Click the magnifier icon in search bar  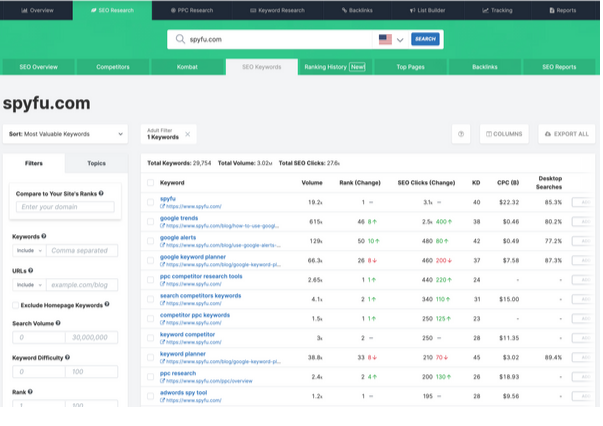[180, 39]
